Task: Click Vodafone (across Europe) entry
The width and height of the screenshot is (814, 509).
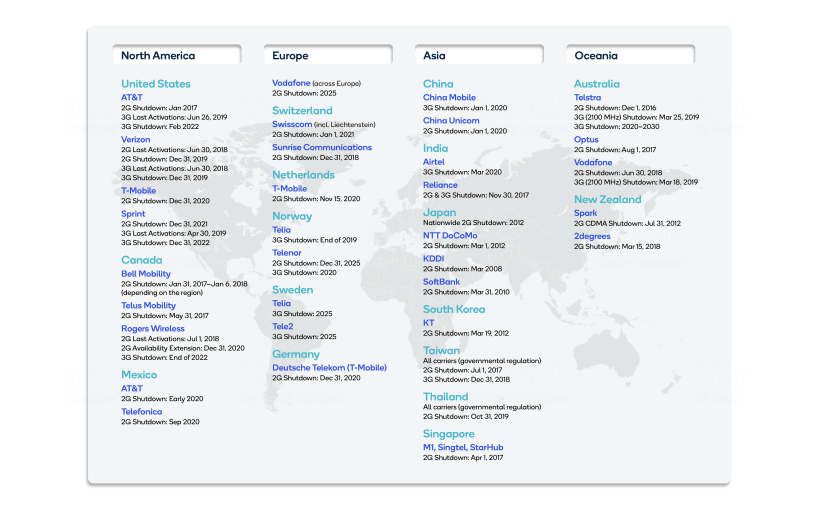Action: pos(316,83)
